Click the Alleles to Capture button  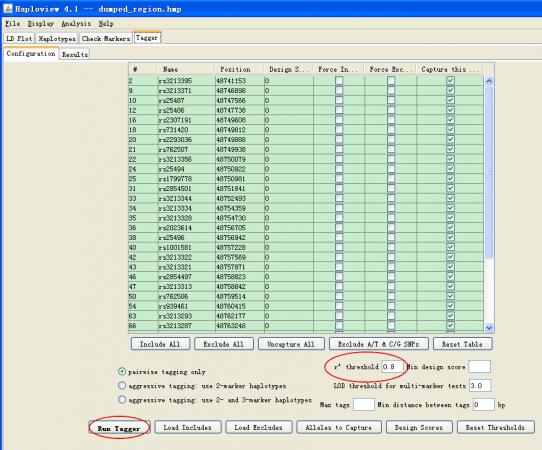click(x=339, y=427)
